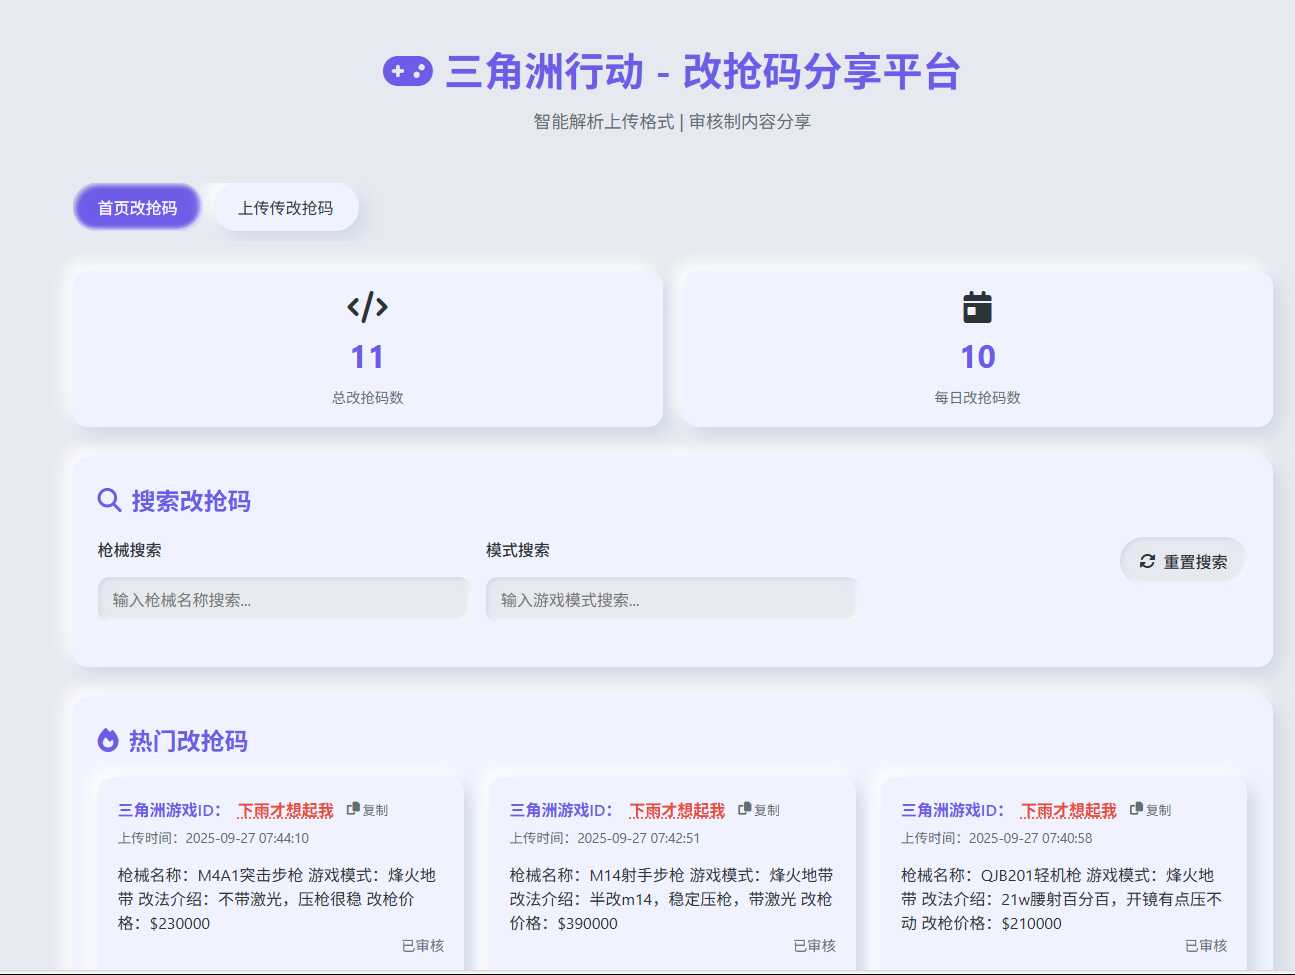Click the 总改抢码数 stat card showing 11
Screen dimensions: 1295x975
(367, 347)
